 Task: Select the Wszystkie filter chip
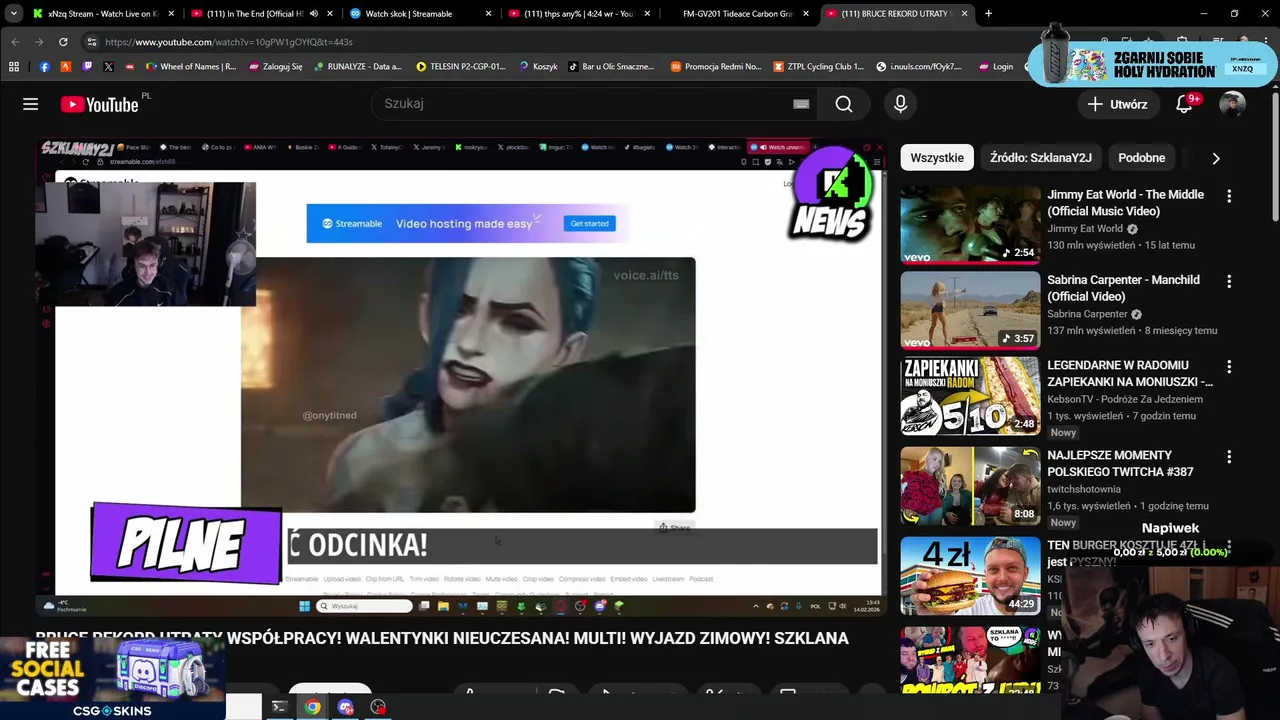(x=937, y=158)
